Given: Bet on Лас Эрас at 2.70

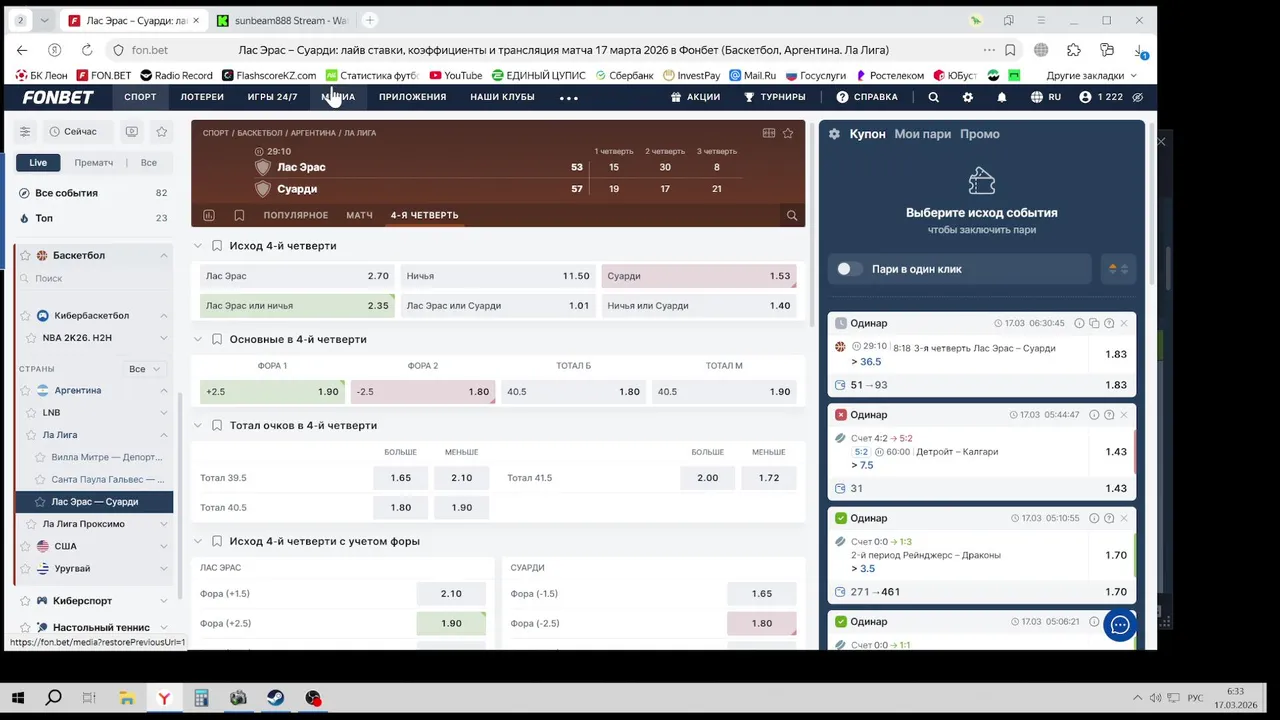Looking at the screenshot, I should [297, 276].
